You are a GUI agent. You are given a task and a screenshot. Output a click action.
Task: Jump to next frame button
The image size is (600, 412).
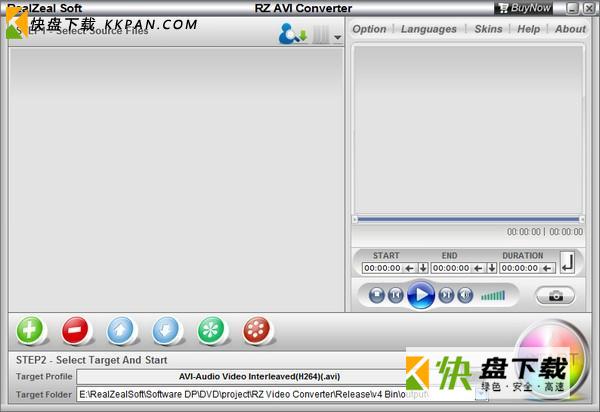point(446,295)
